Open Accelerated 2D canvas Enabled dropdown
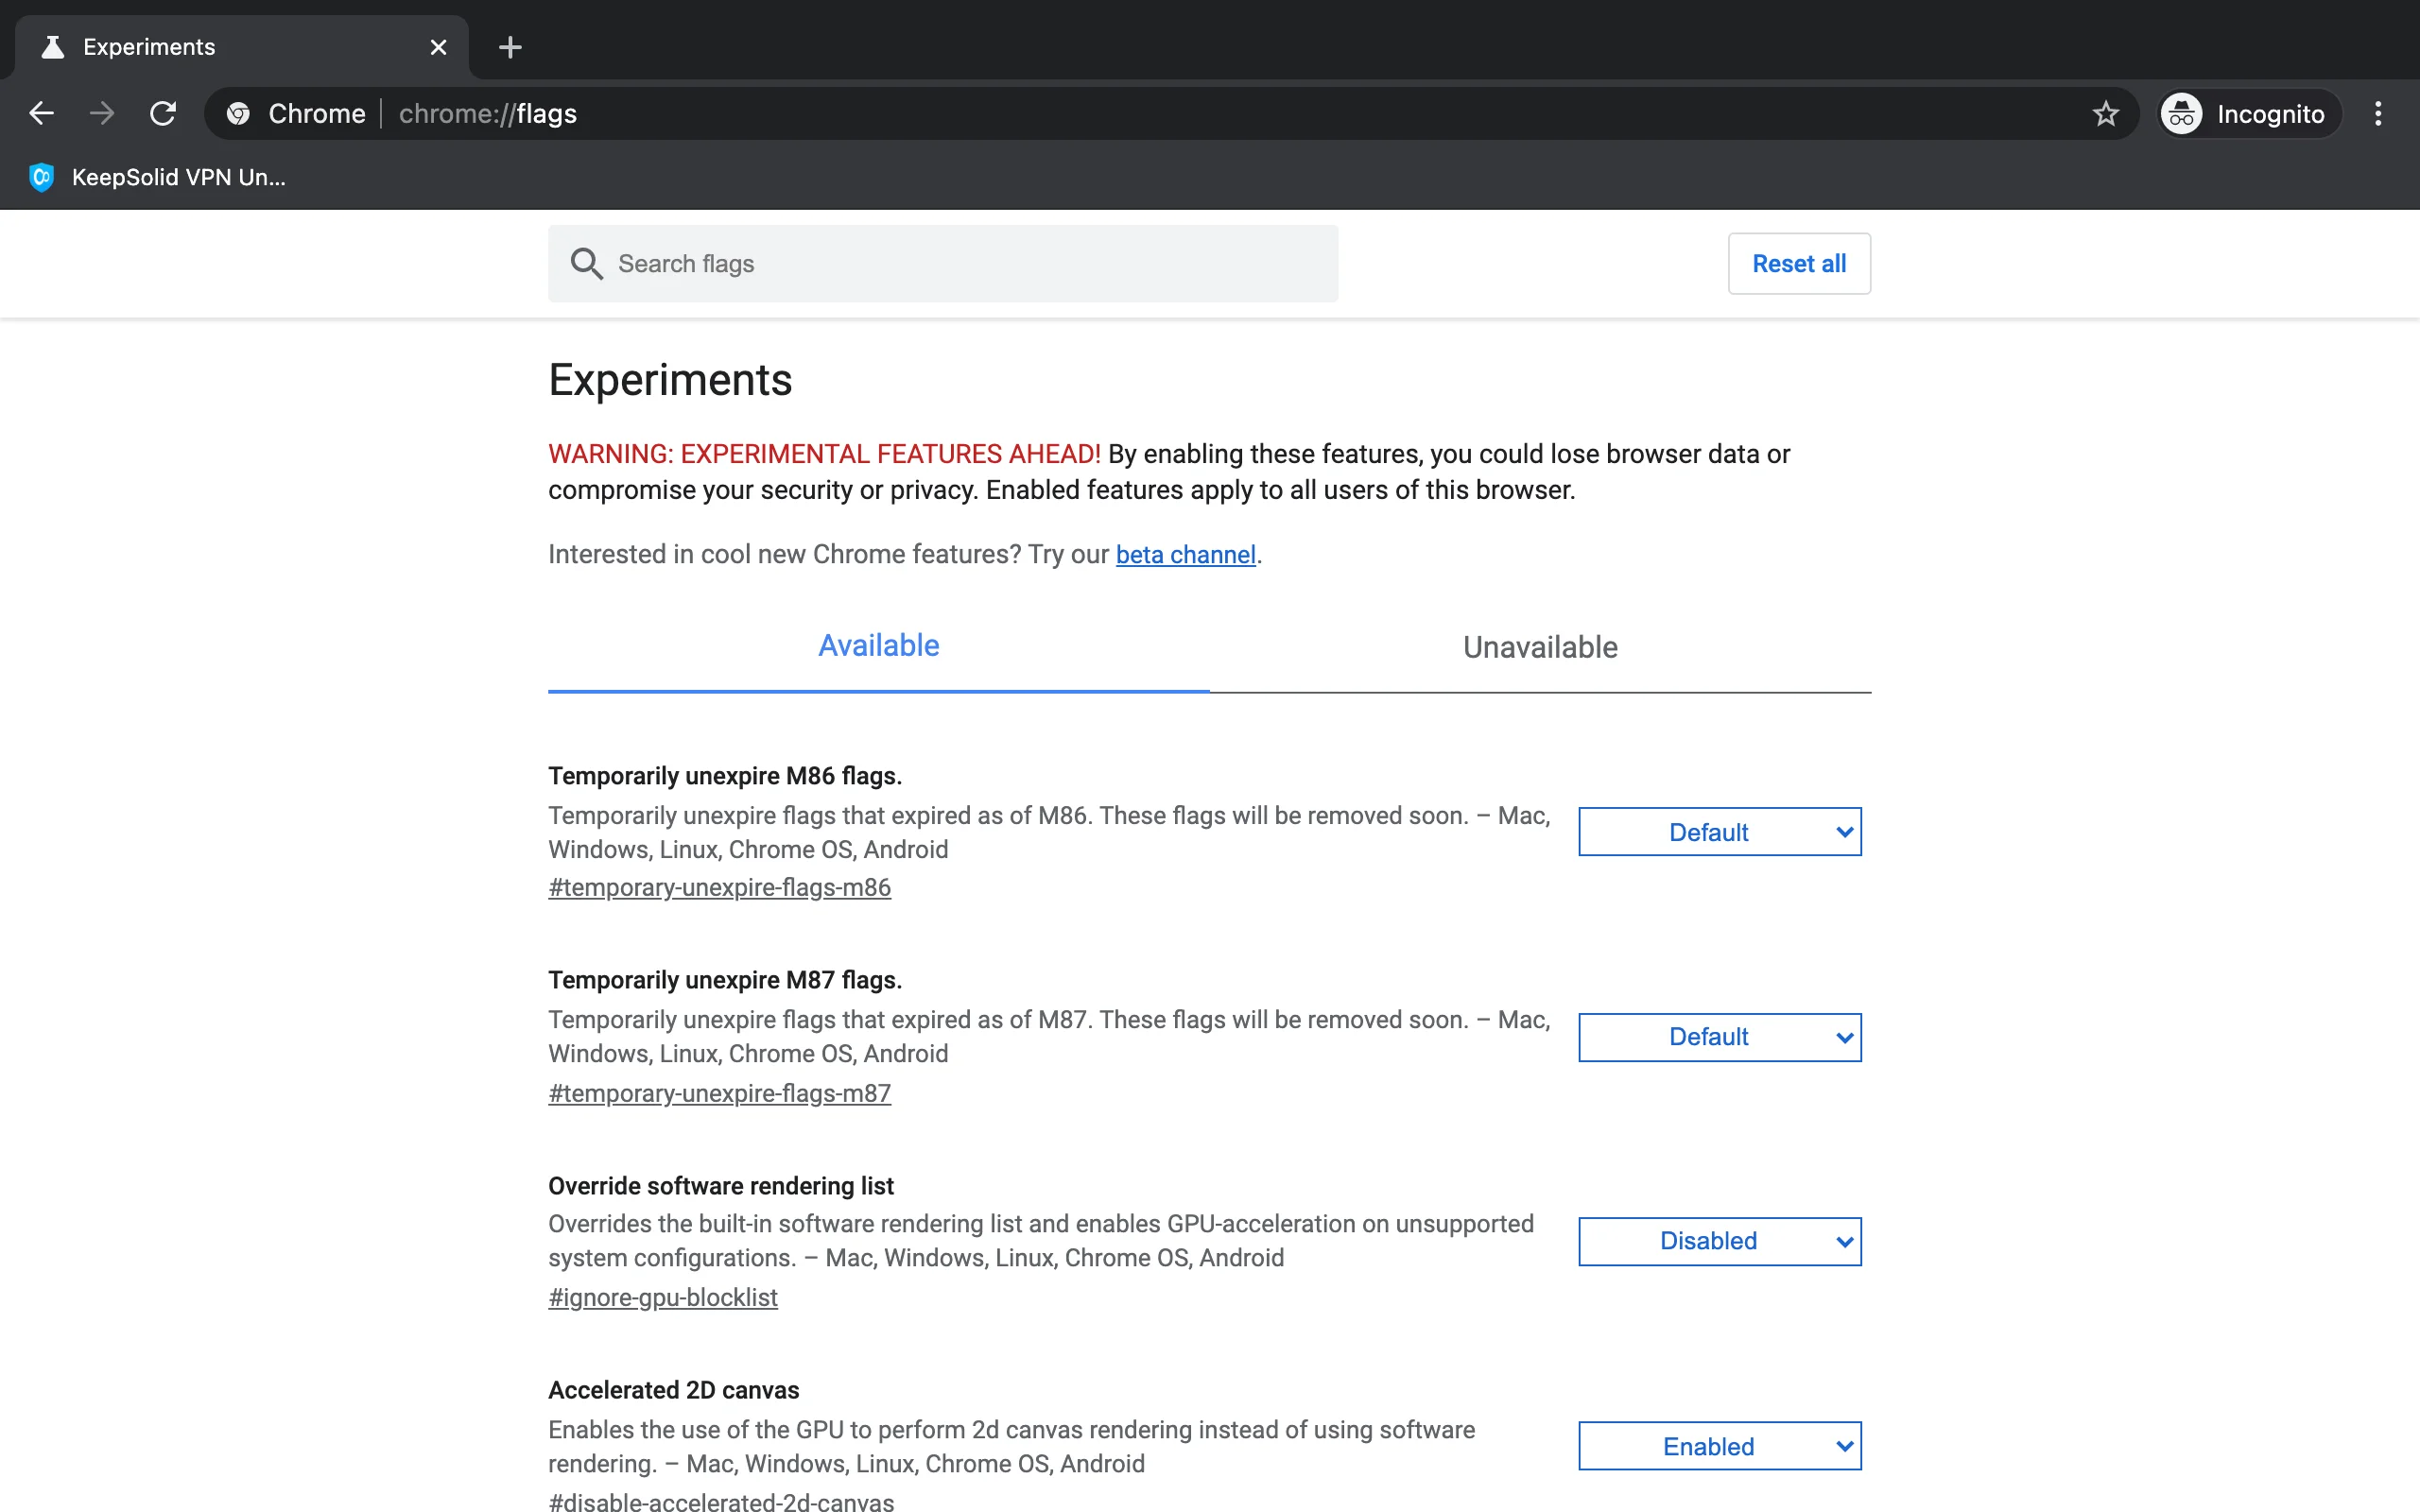 [1719, 1446]
